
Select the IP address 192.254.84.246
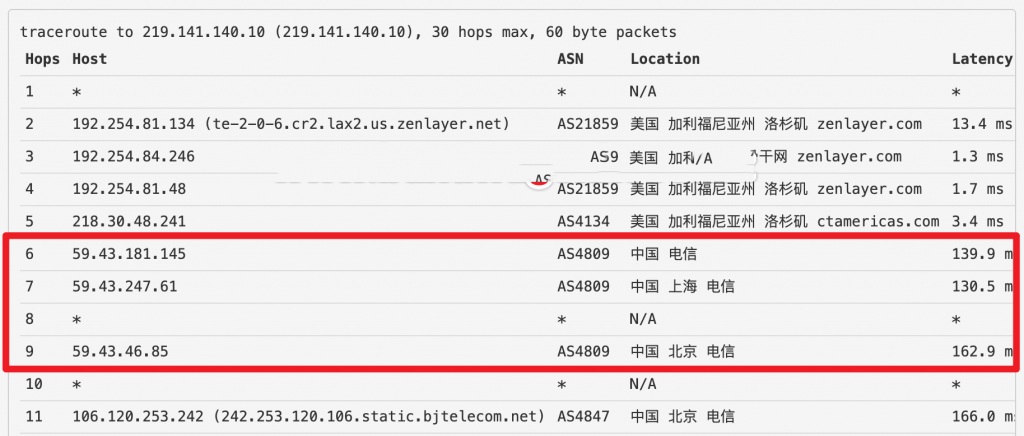click(134, 156)
